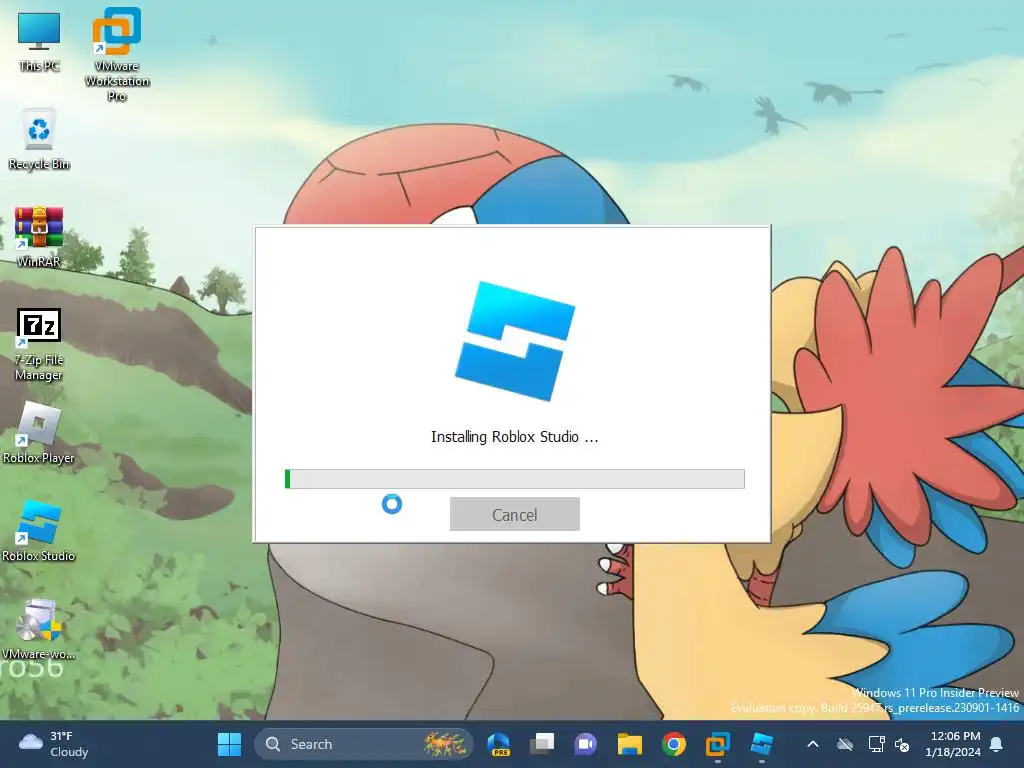The image size is (1024, 768).
Task: Select the 'Installing Roblox Studio ...' status text
Action: (515, 437)
